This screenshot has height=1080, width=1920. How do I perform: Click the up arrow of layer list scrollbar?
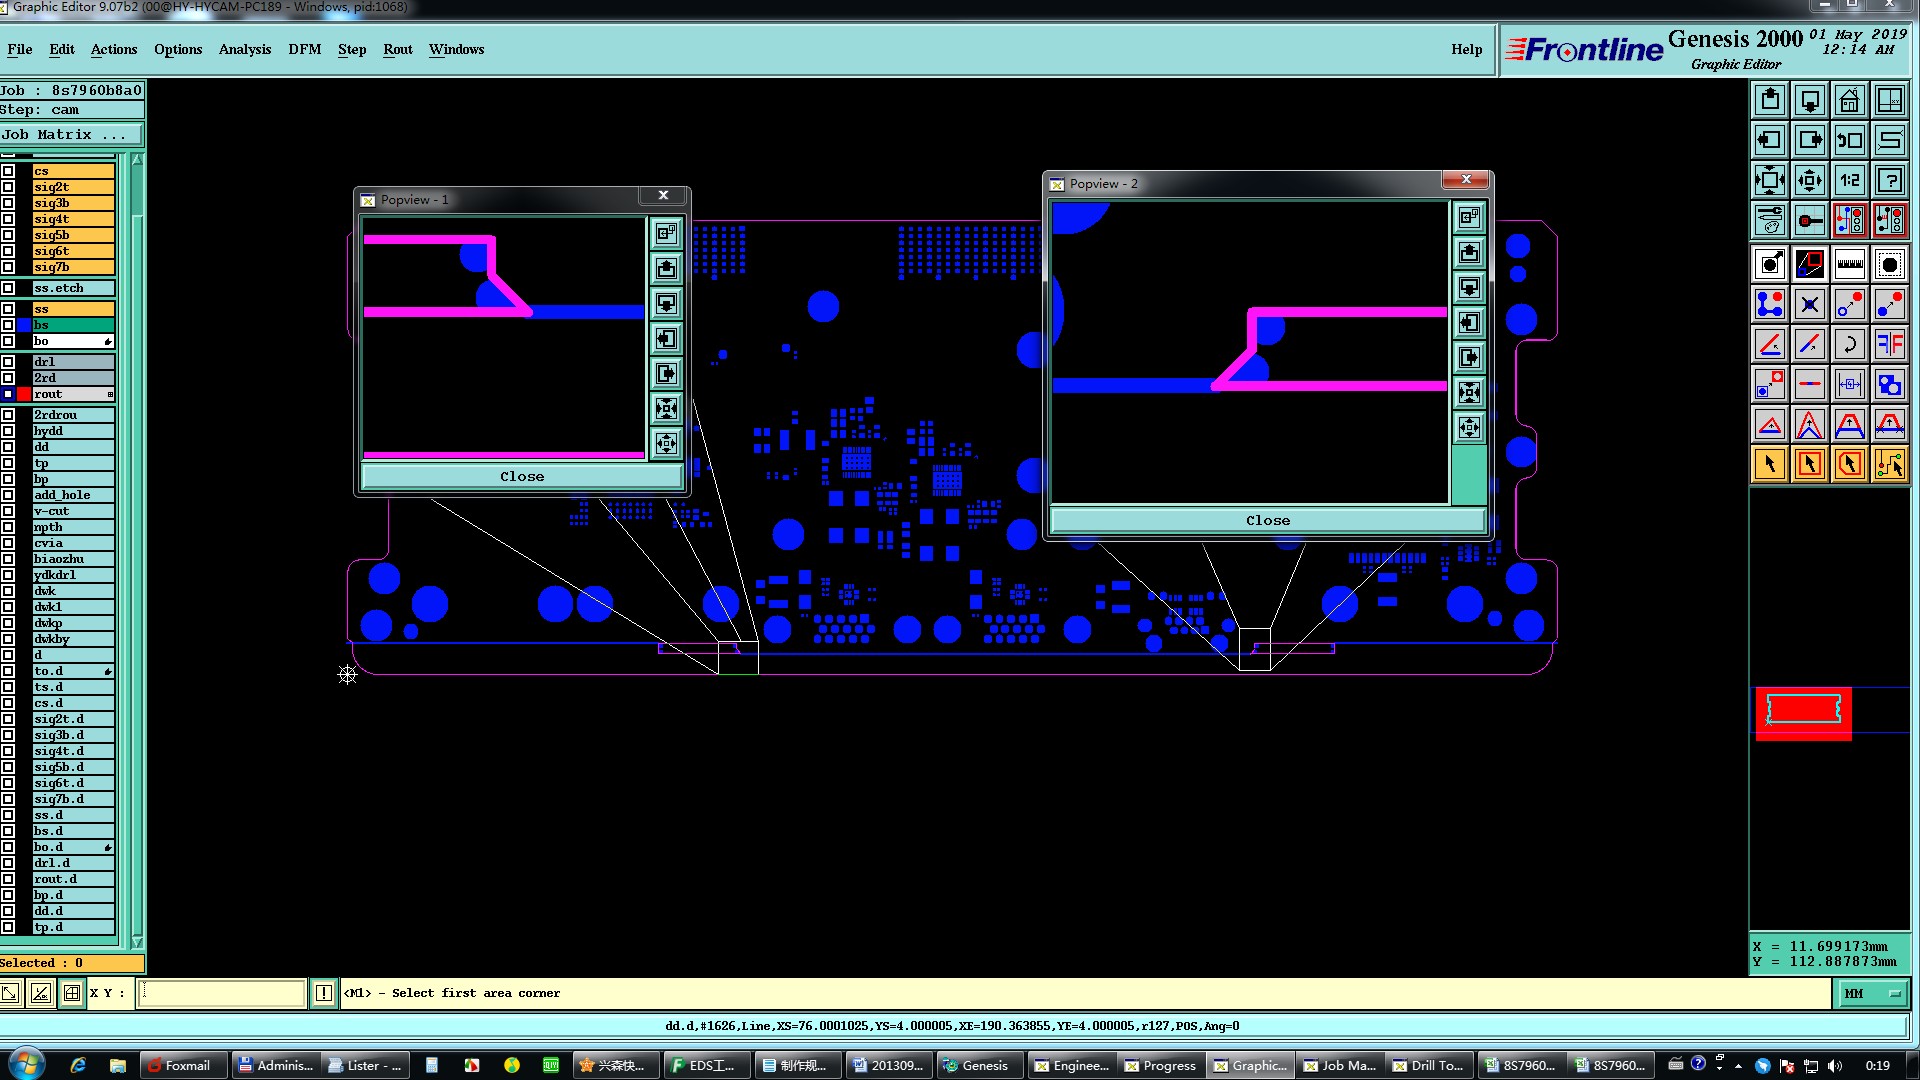137,160
